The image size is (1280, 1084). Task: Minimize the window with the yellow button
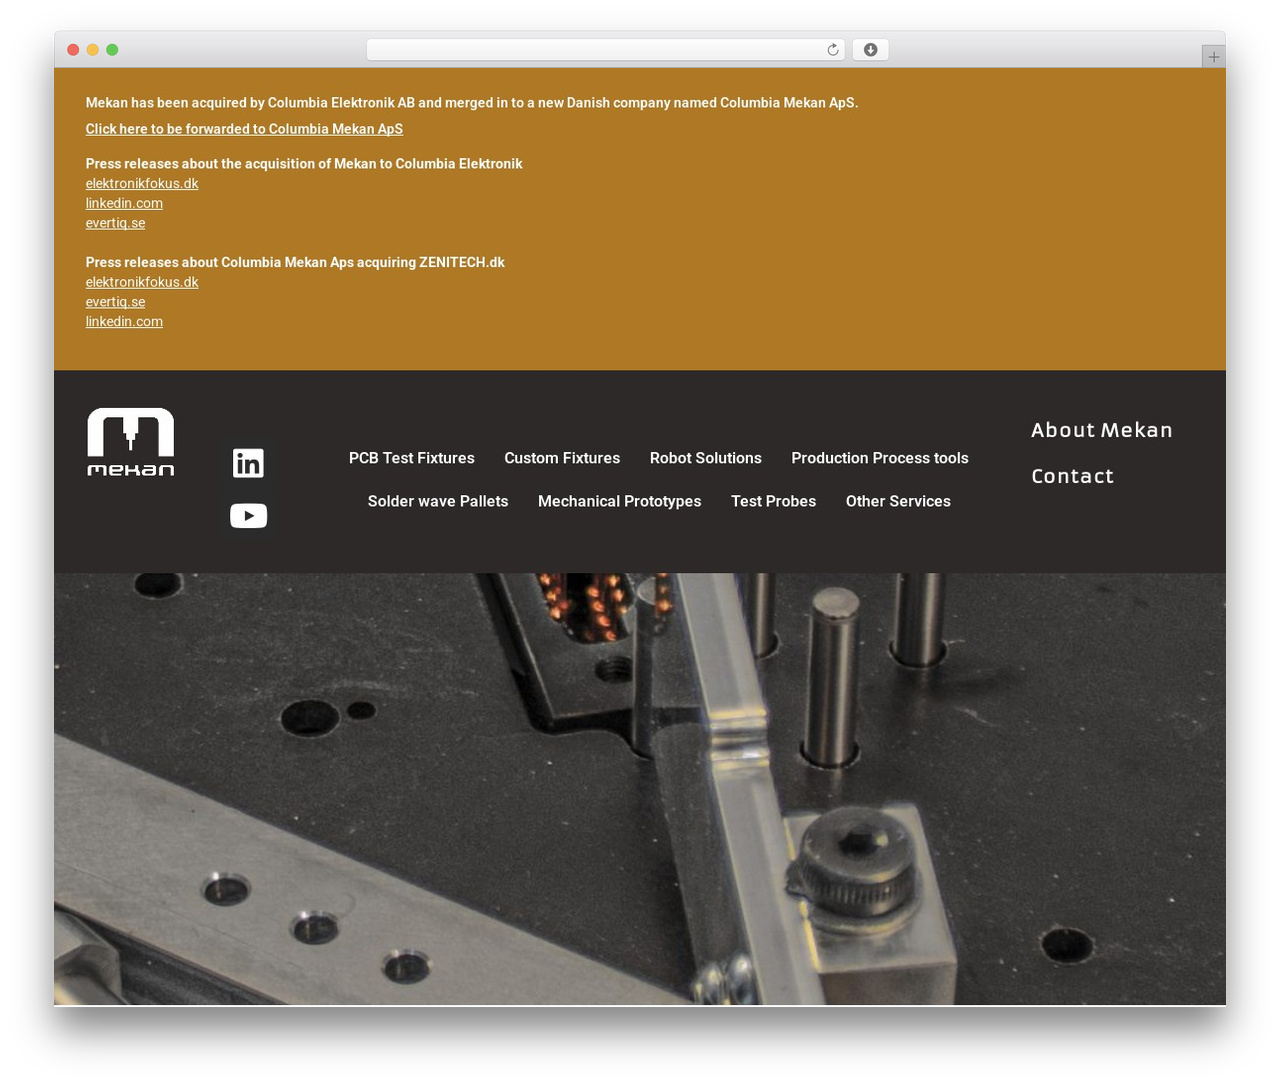point(93,50)
